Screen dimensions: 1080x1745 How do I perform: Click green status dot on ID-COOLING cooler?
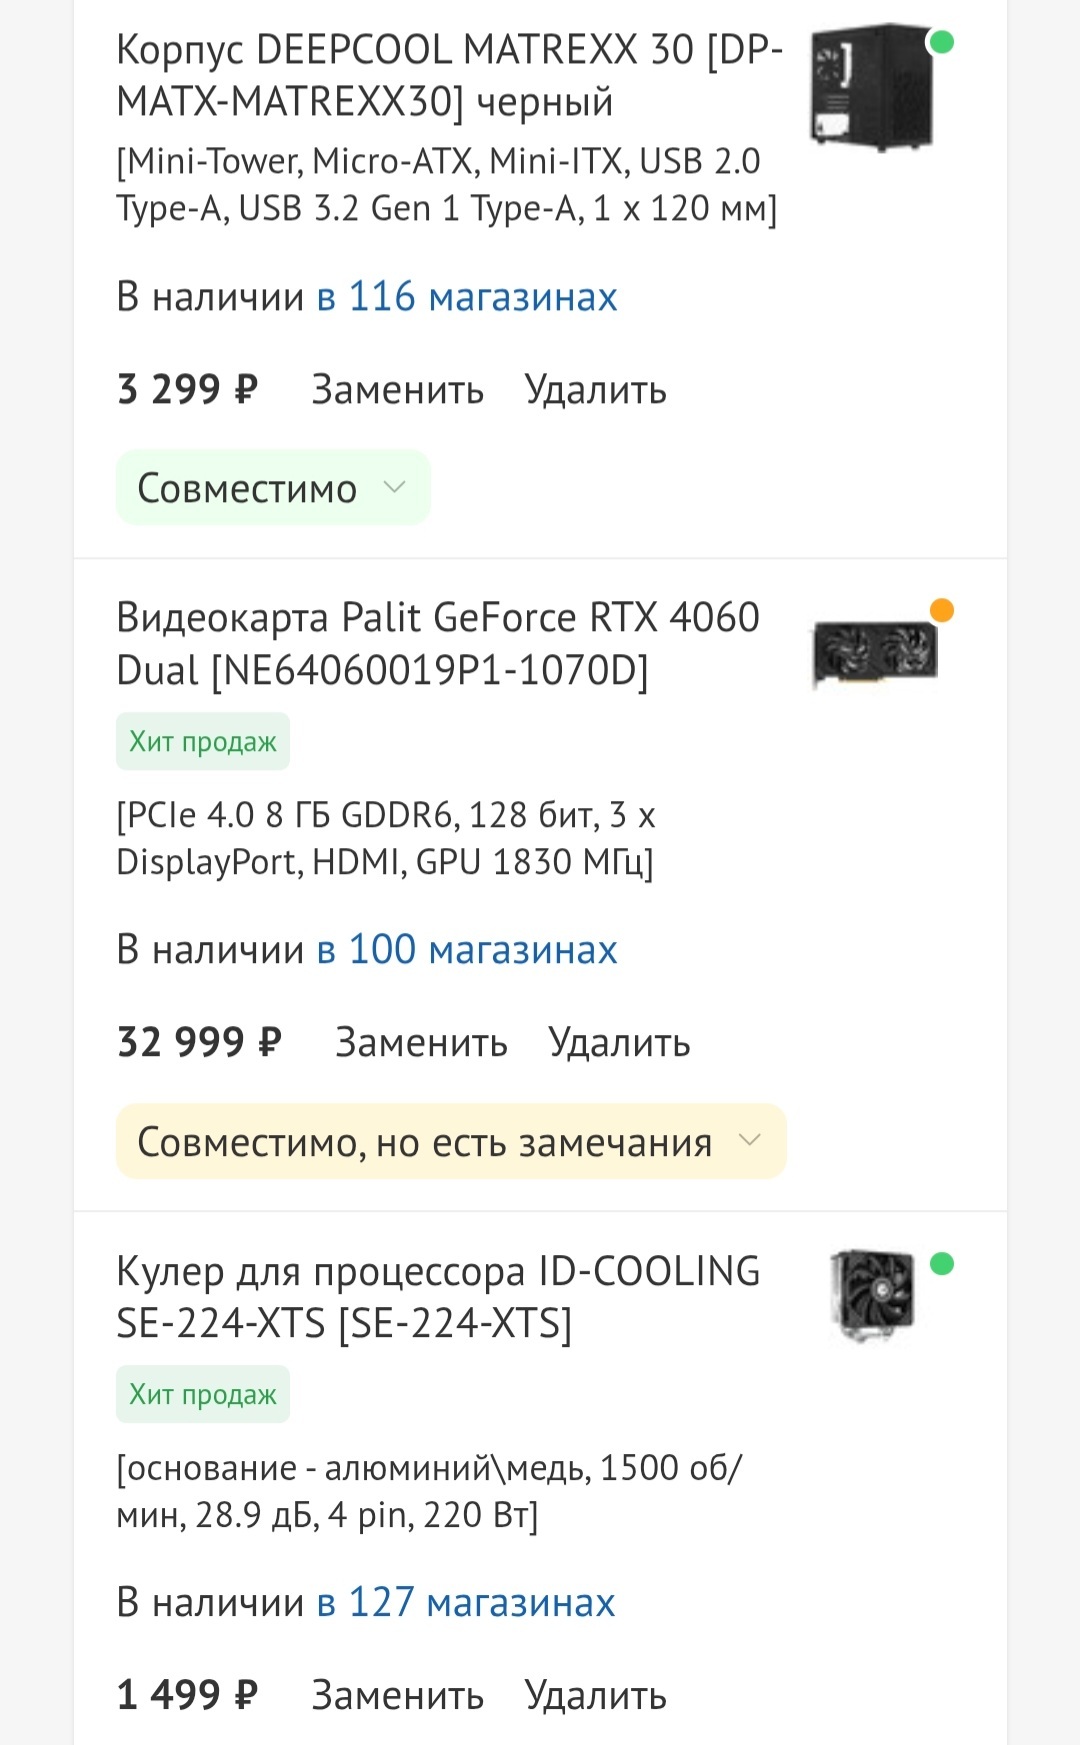coord(941,1264)
